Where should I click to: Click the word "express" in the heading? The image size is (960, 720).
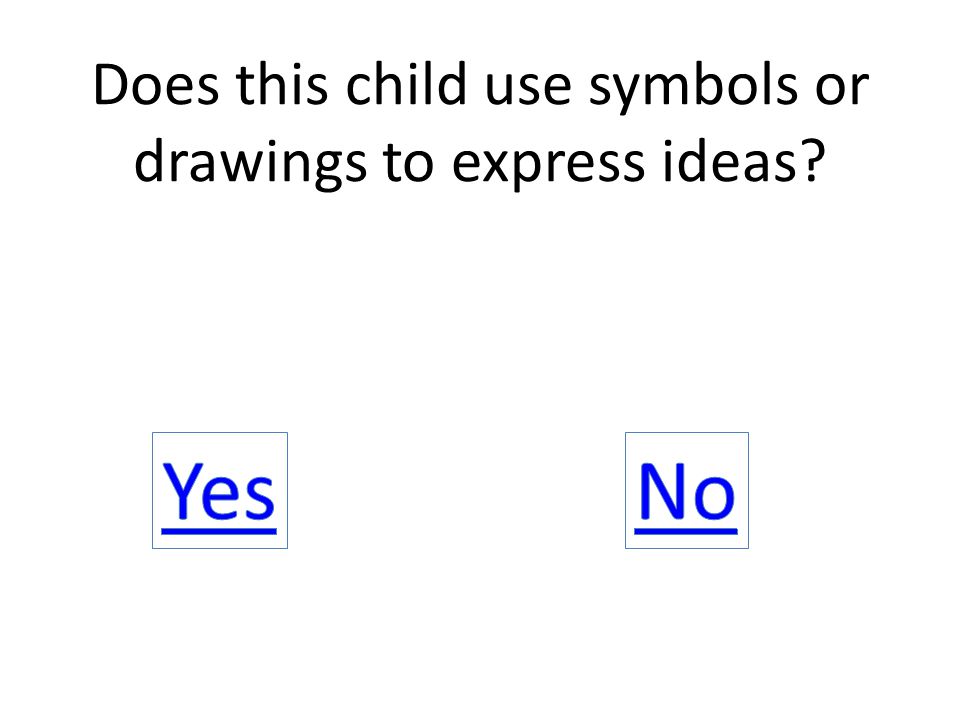pos(549,167)
